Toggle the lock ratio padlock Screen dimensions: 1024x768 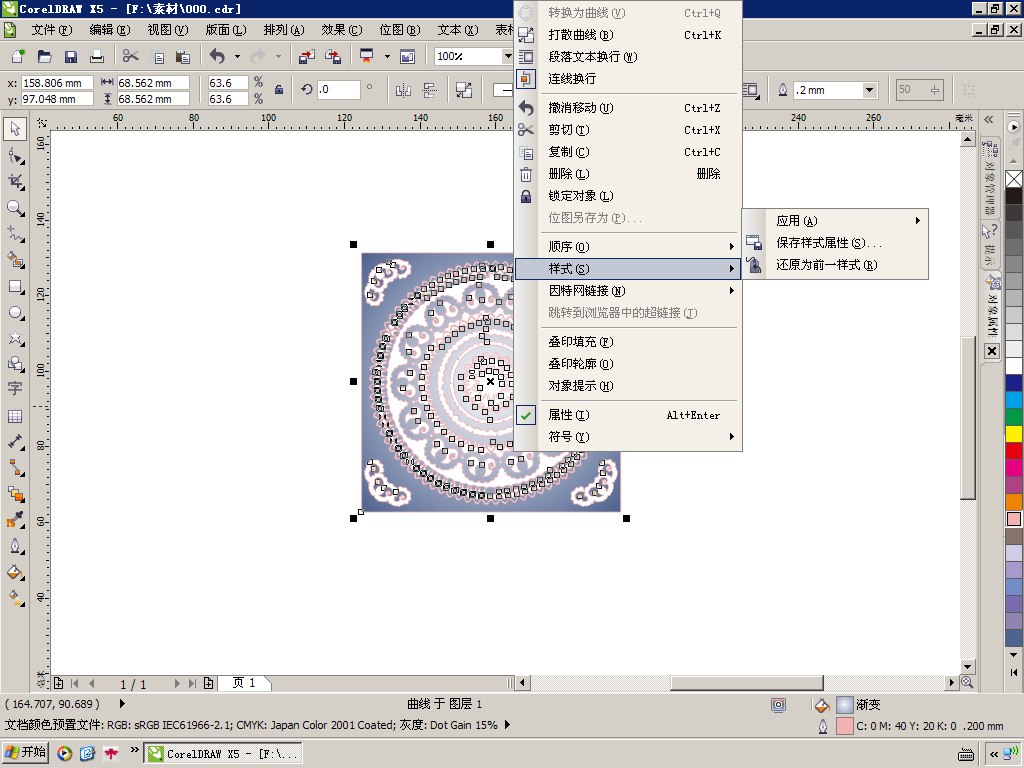279,90
